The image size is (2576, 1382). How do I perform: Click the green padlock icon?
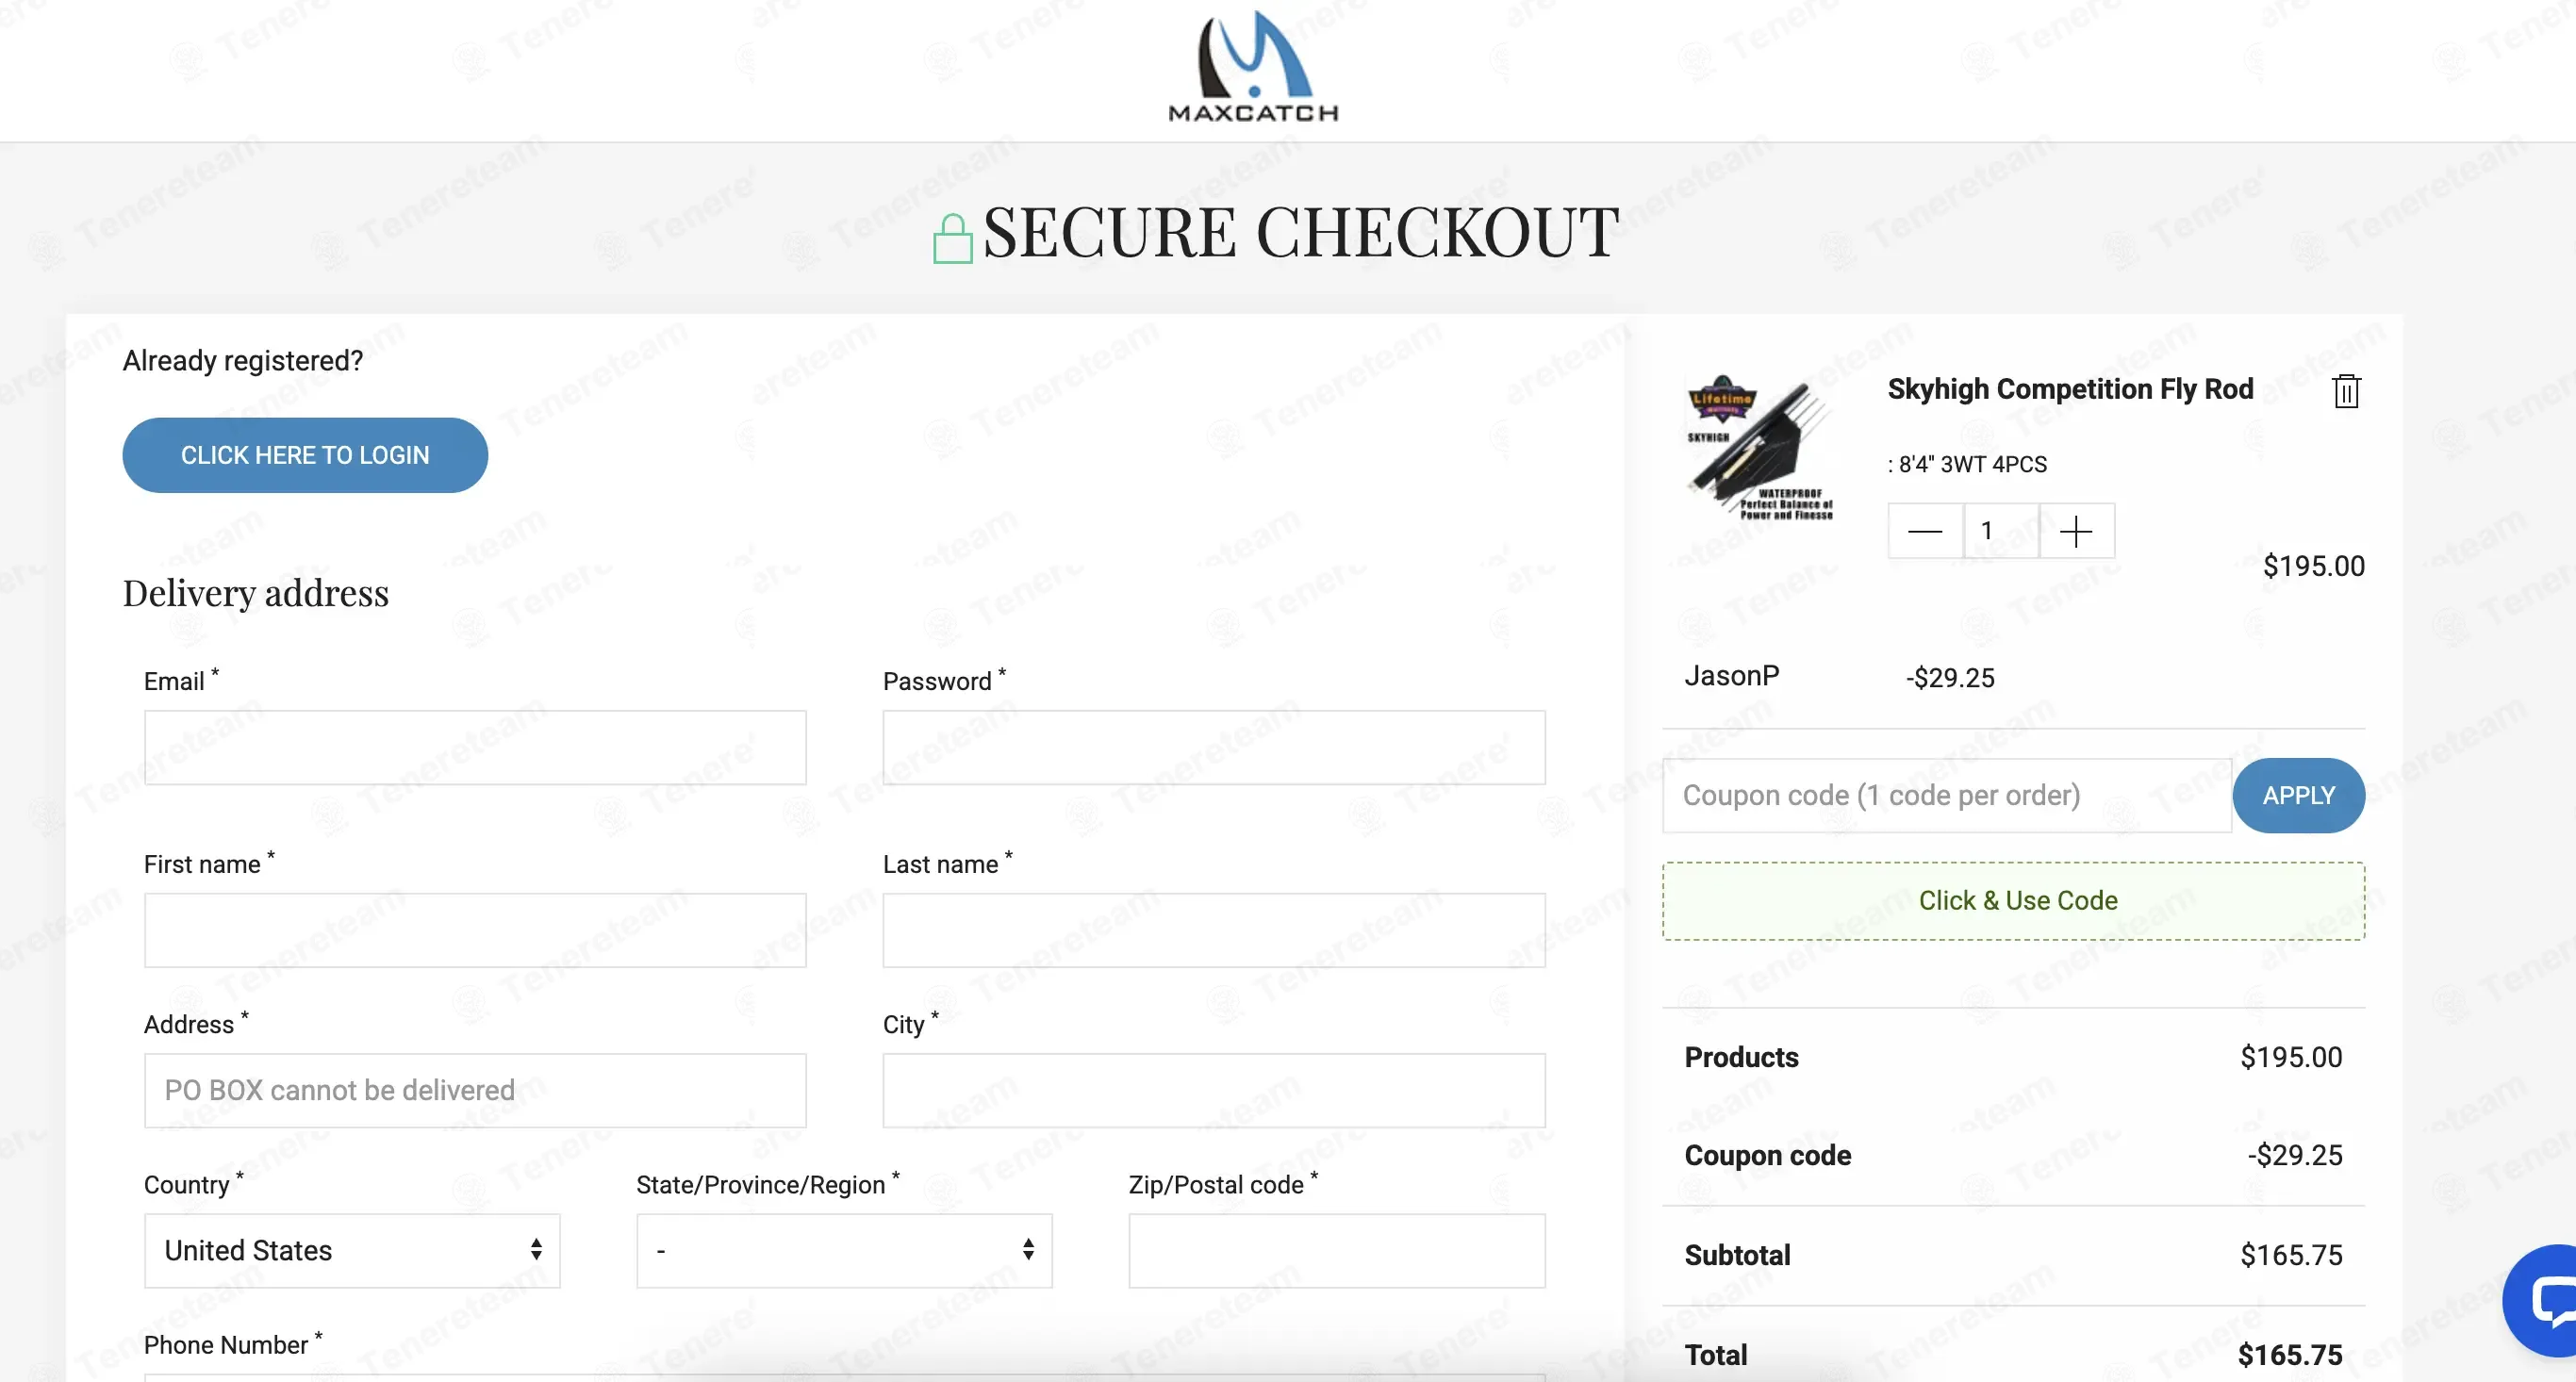click(952, 238)
